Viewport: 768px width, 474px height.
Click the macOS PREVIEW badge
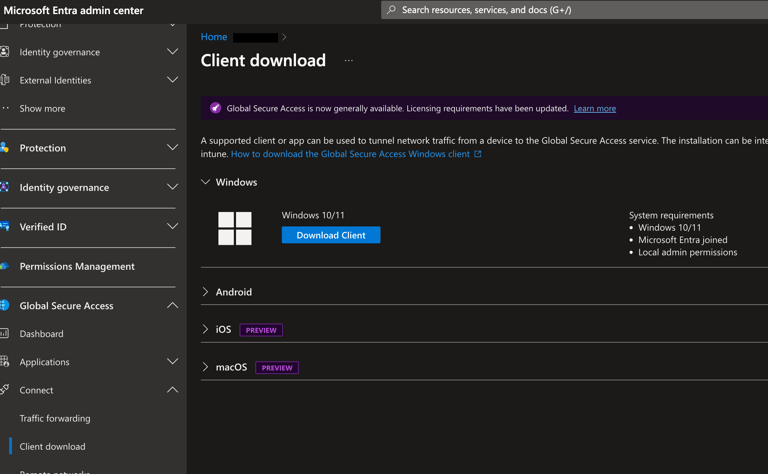click(277, 368)
